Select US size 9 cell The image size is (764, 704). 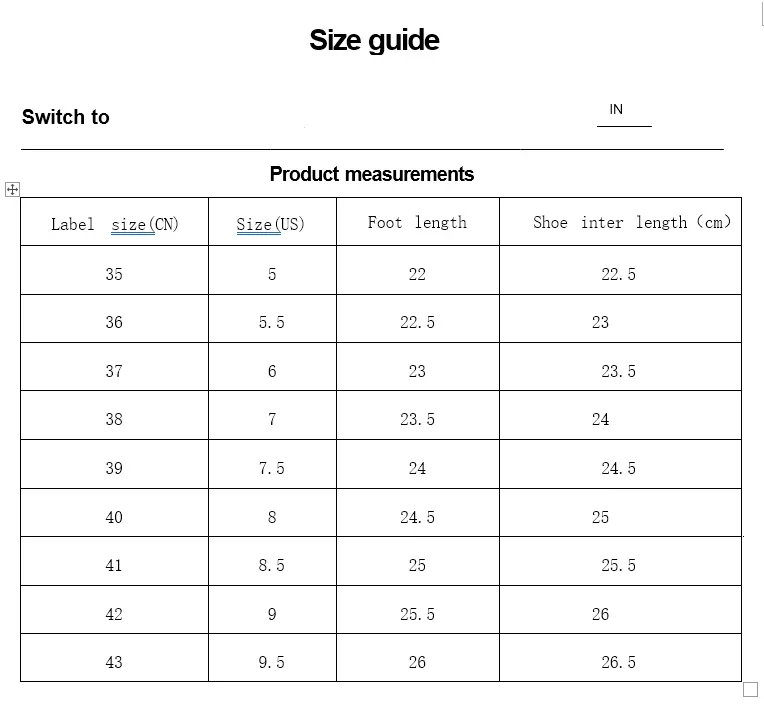[x=272, y=610]
